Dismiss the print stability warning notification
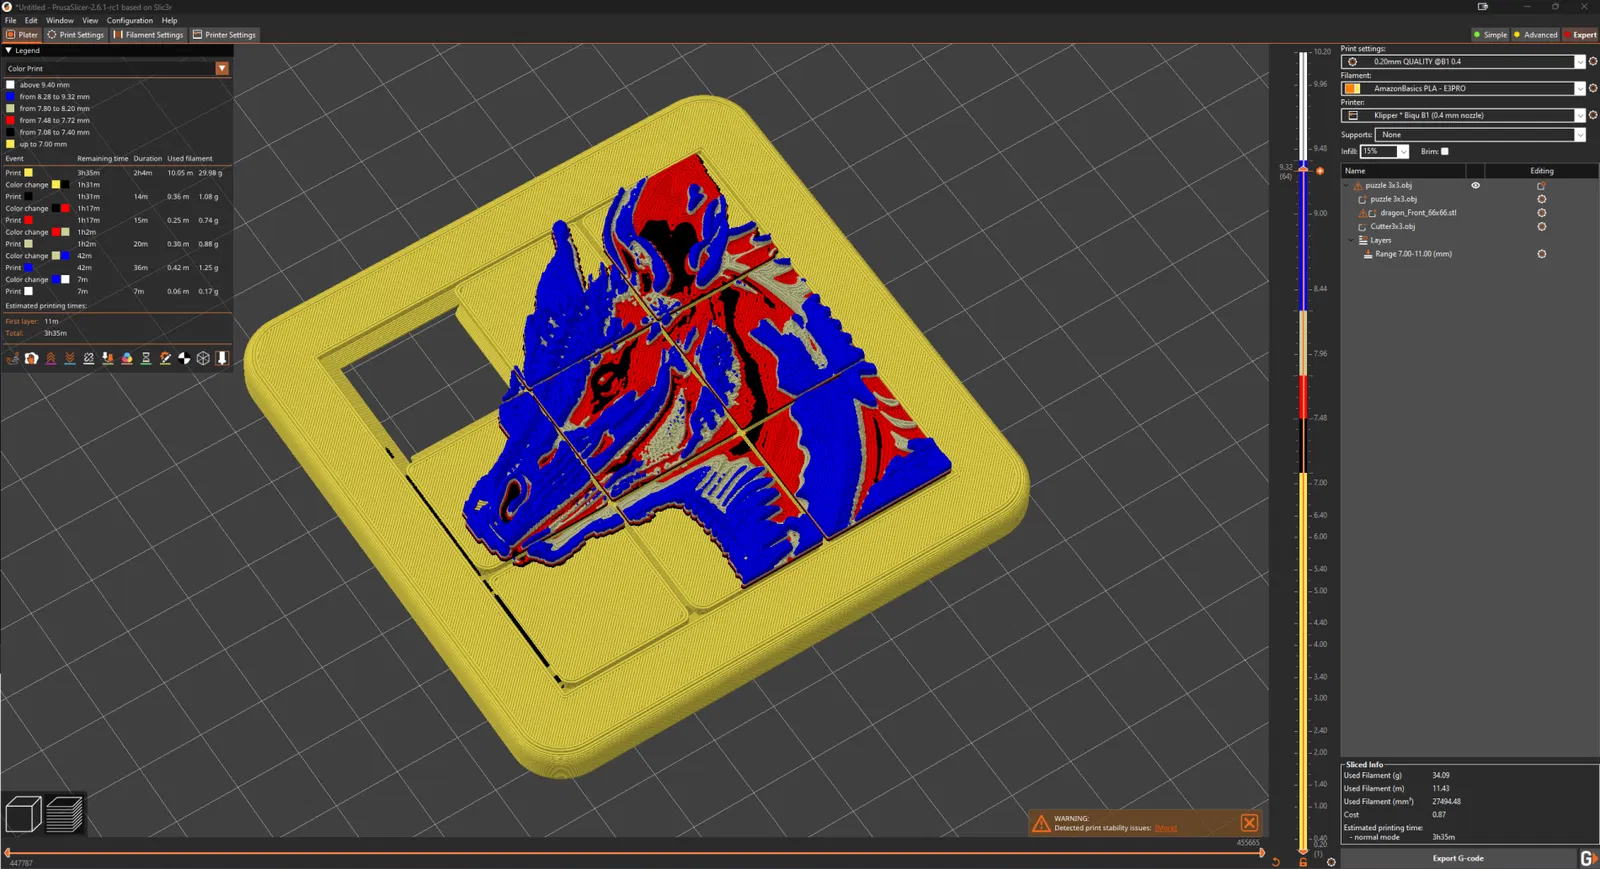This screenshot has height=869, width=1600. click(1249, 823)
